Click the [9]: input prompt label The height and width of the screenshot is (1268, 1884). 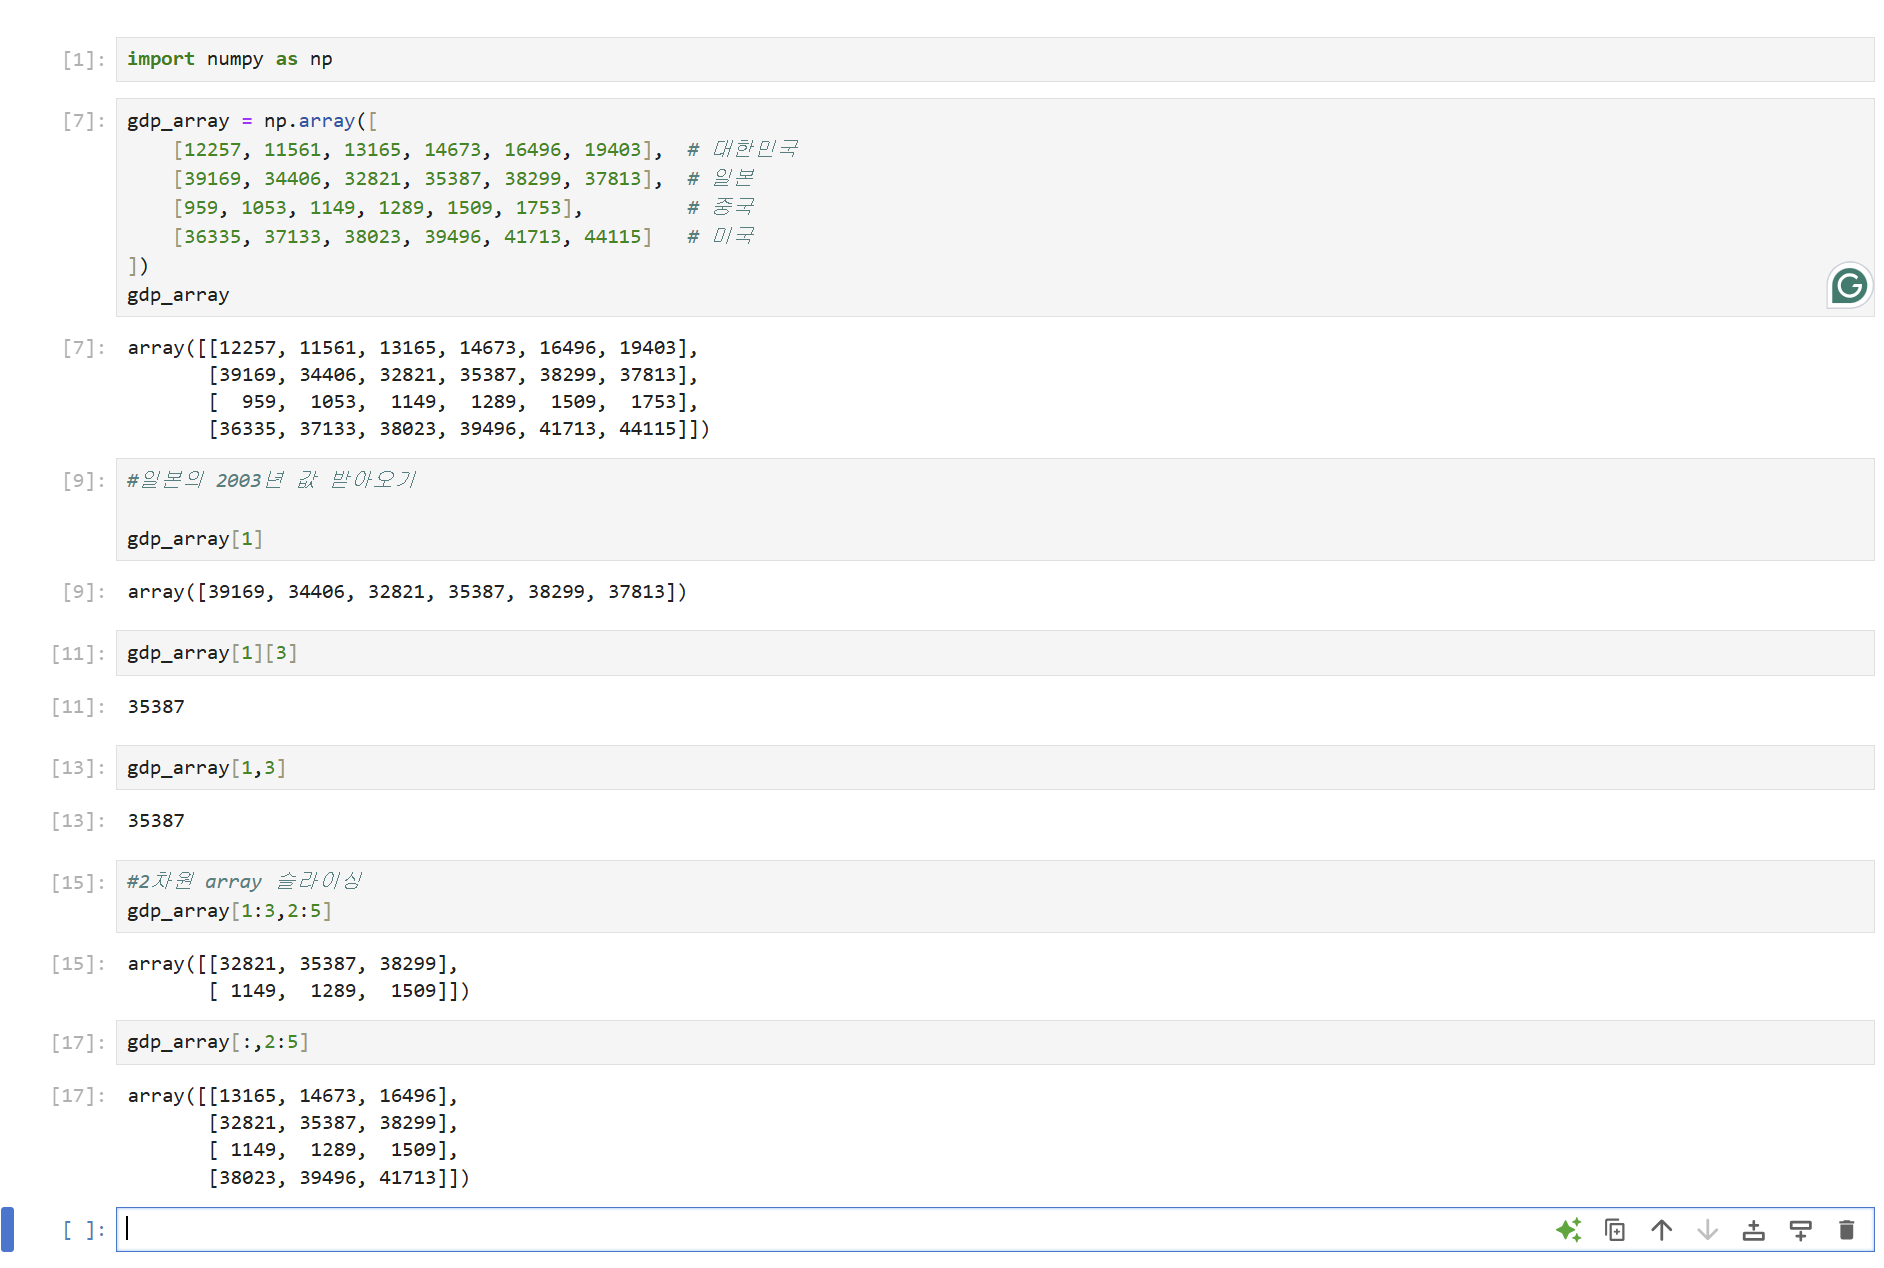coord(84,481)
